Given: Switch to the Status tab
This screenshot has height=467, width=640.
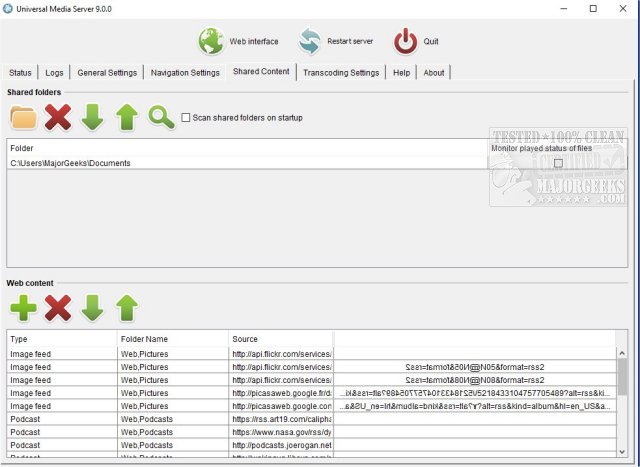Looking at the screenshot, I should pyautogui.click(x=20, y=73).
